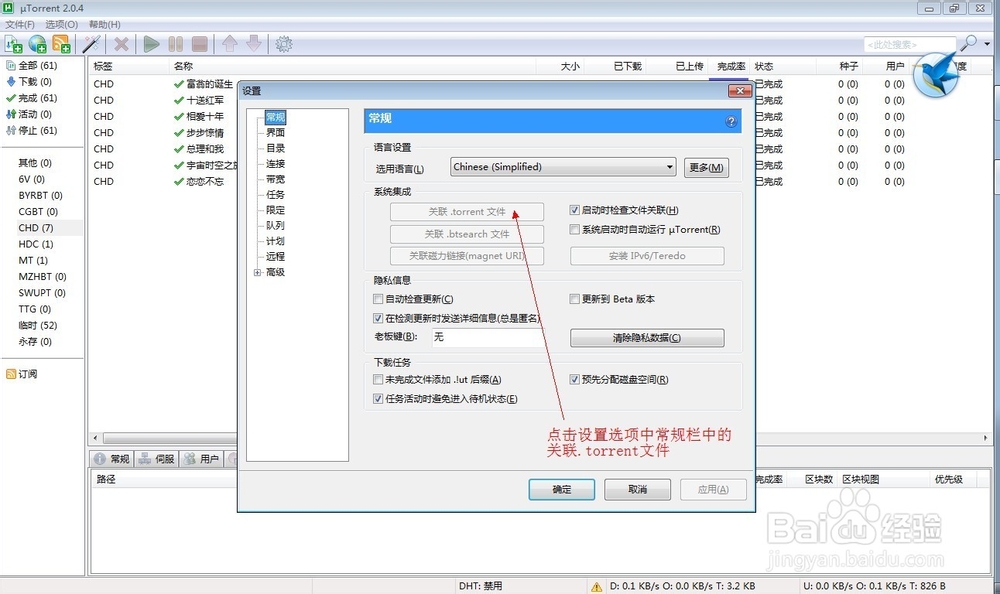Click the yellow warning icon in the status bar

(596, 586)
